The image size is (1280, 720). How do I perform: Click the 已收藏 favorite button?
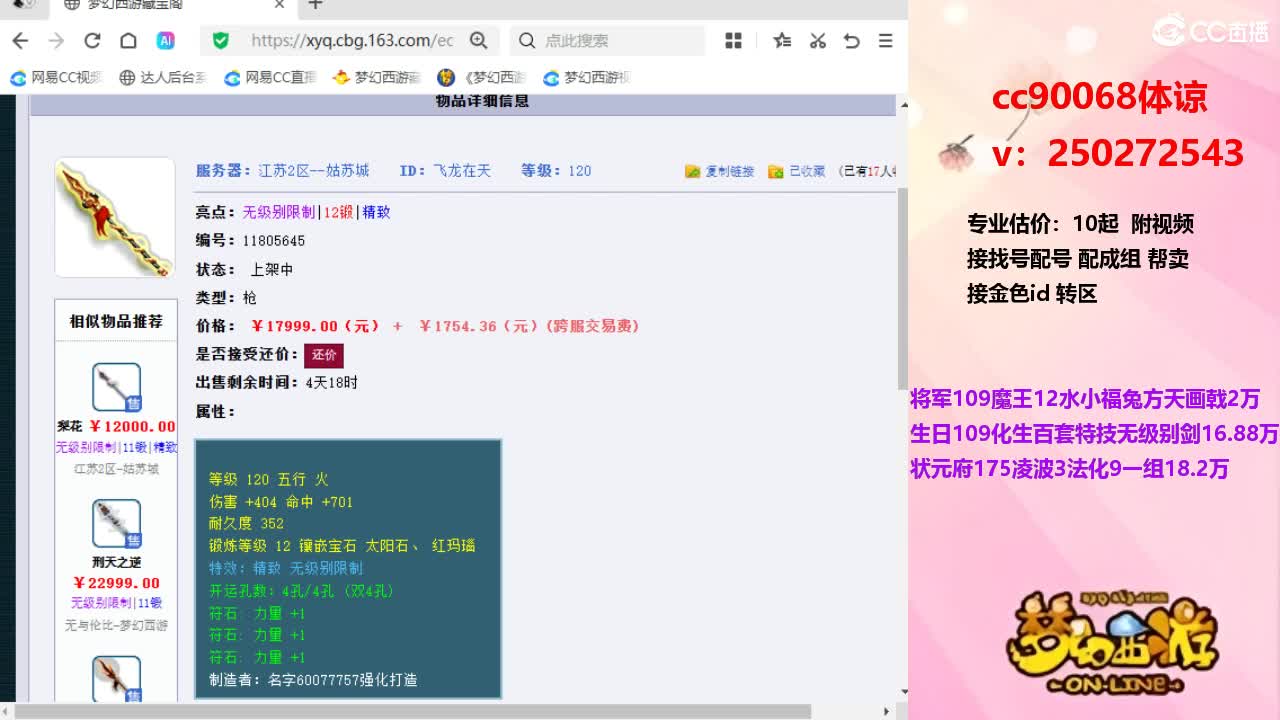tap(797, 171)
